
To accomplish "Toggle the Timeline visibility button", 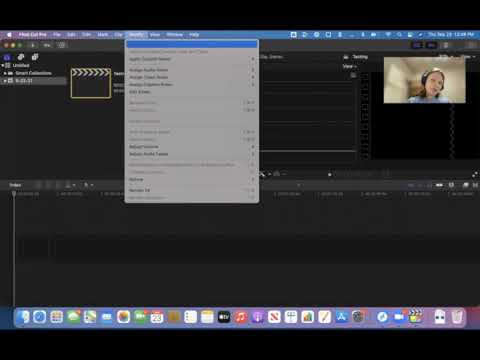I will [x=431, y=45].
